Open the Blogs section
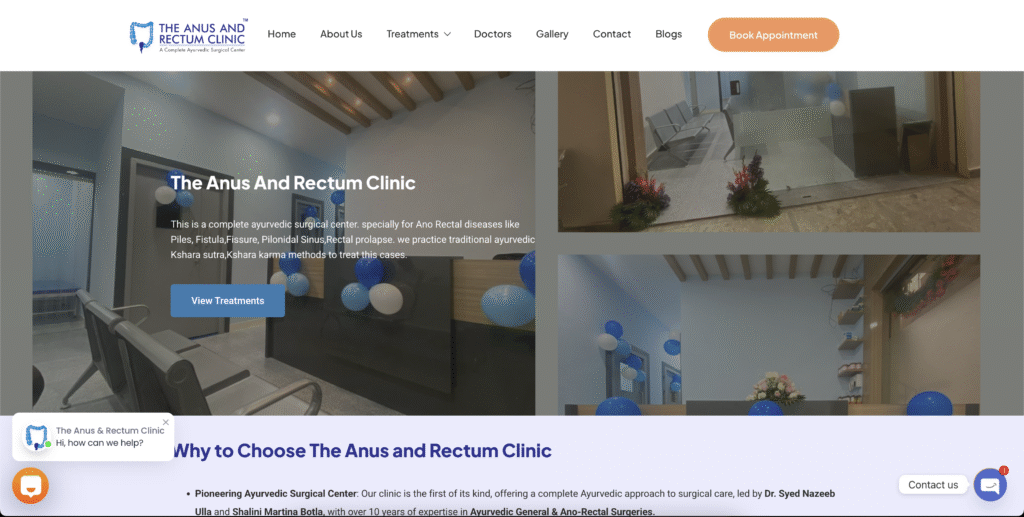Image resolution: width=1024 pixels, height=517 pixels. [x=668, y=34]
